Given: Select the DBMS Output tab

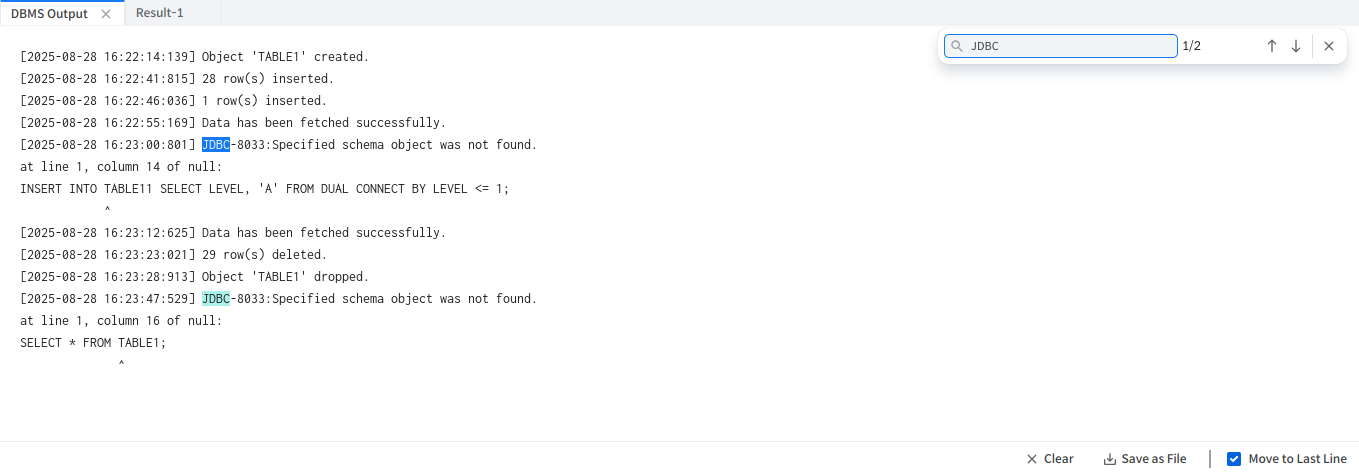Looking at the screenshot, I should click(x=49, y=14).
